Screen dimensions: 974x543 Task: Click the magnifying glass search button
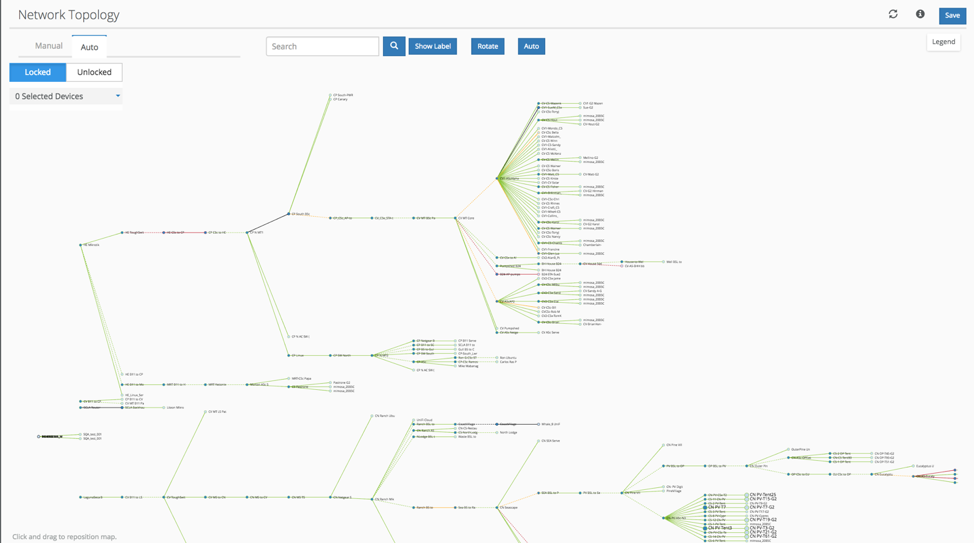click(394, 46)
